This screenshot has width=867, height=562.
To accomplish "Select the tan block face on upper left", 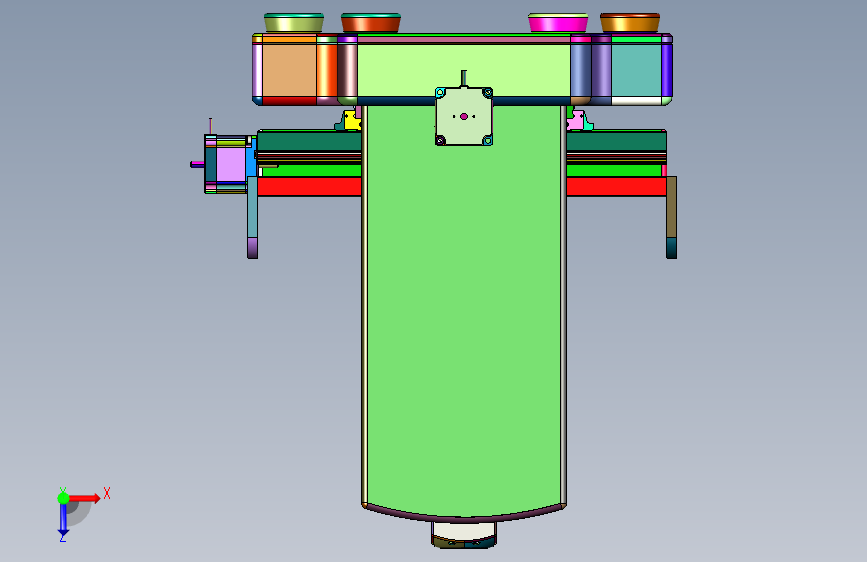I will click(289, 70).
